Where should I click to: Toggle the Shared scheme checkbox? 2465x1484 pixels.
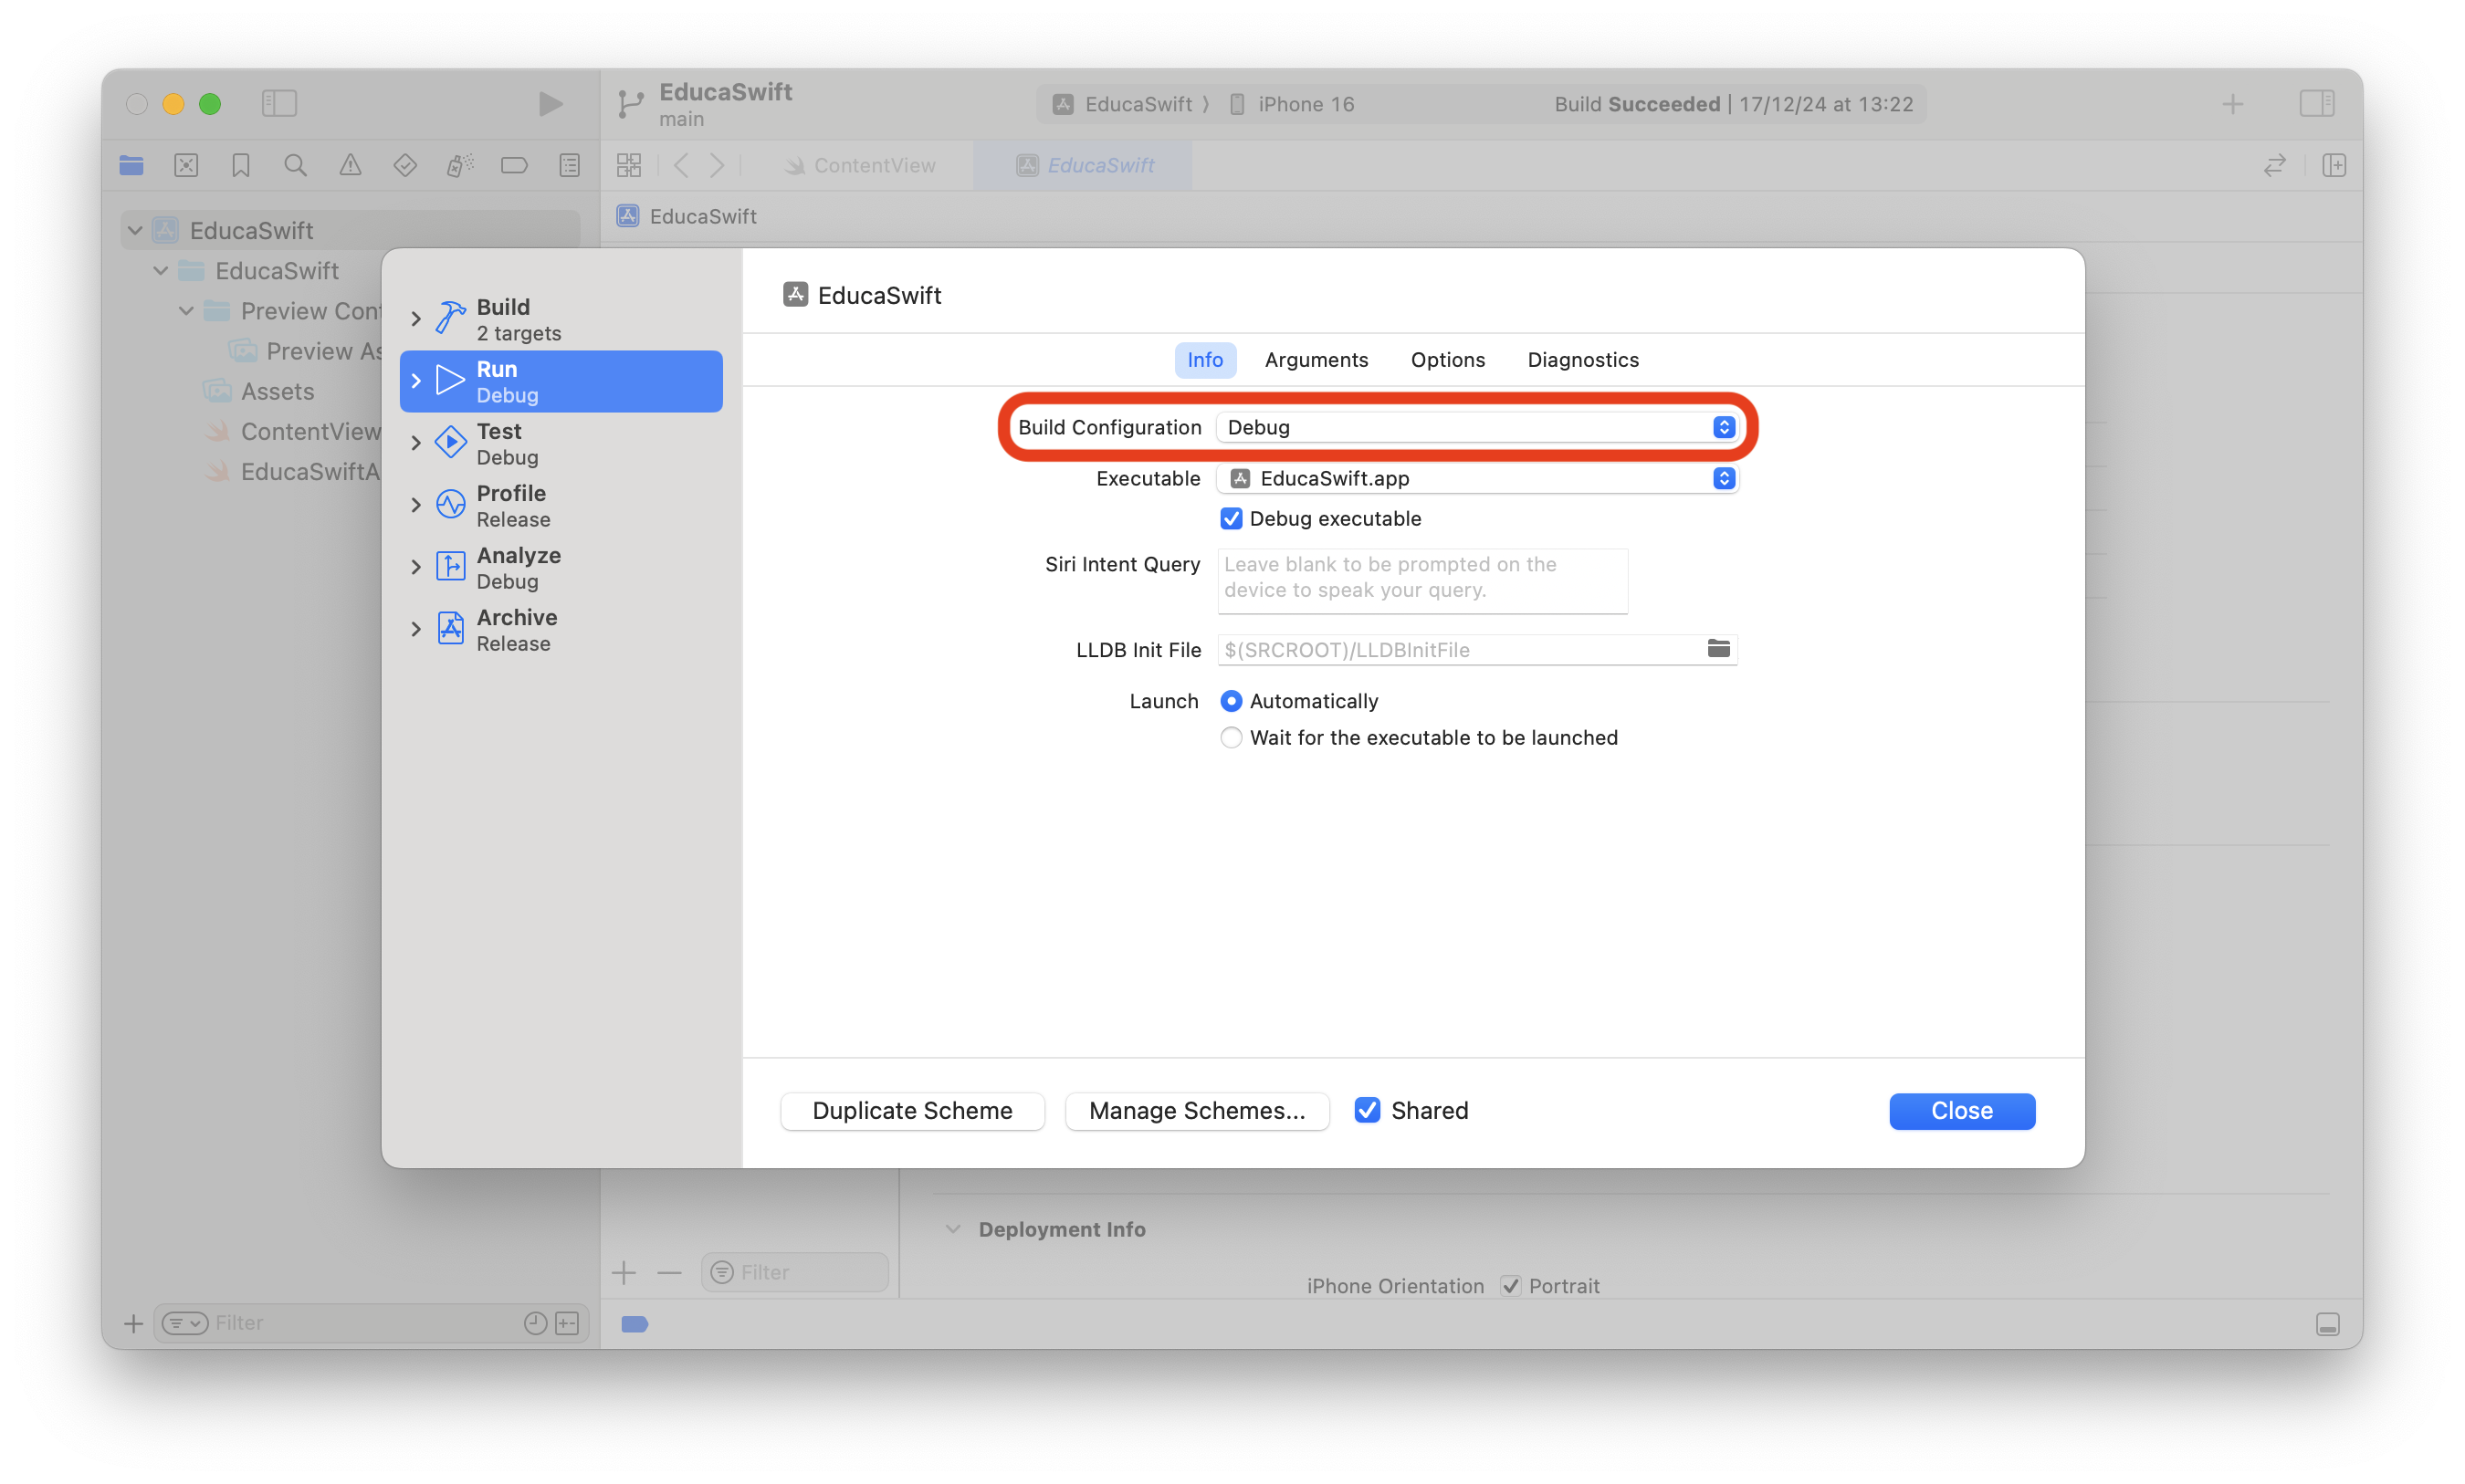[1366, 1110]
